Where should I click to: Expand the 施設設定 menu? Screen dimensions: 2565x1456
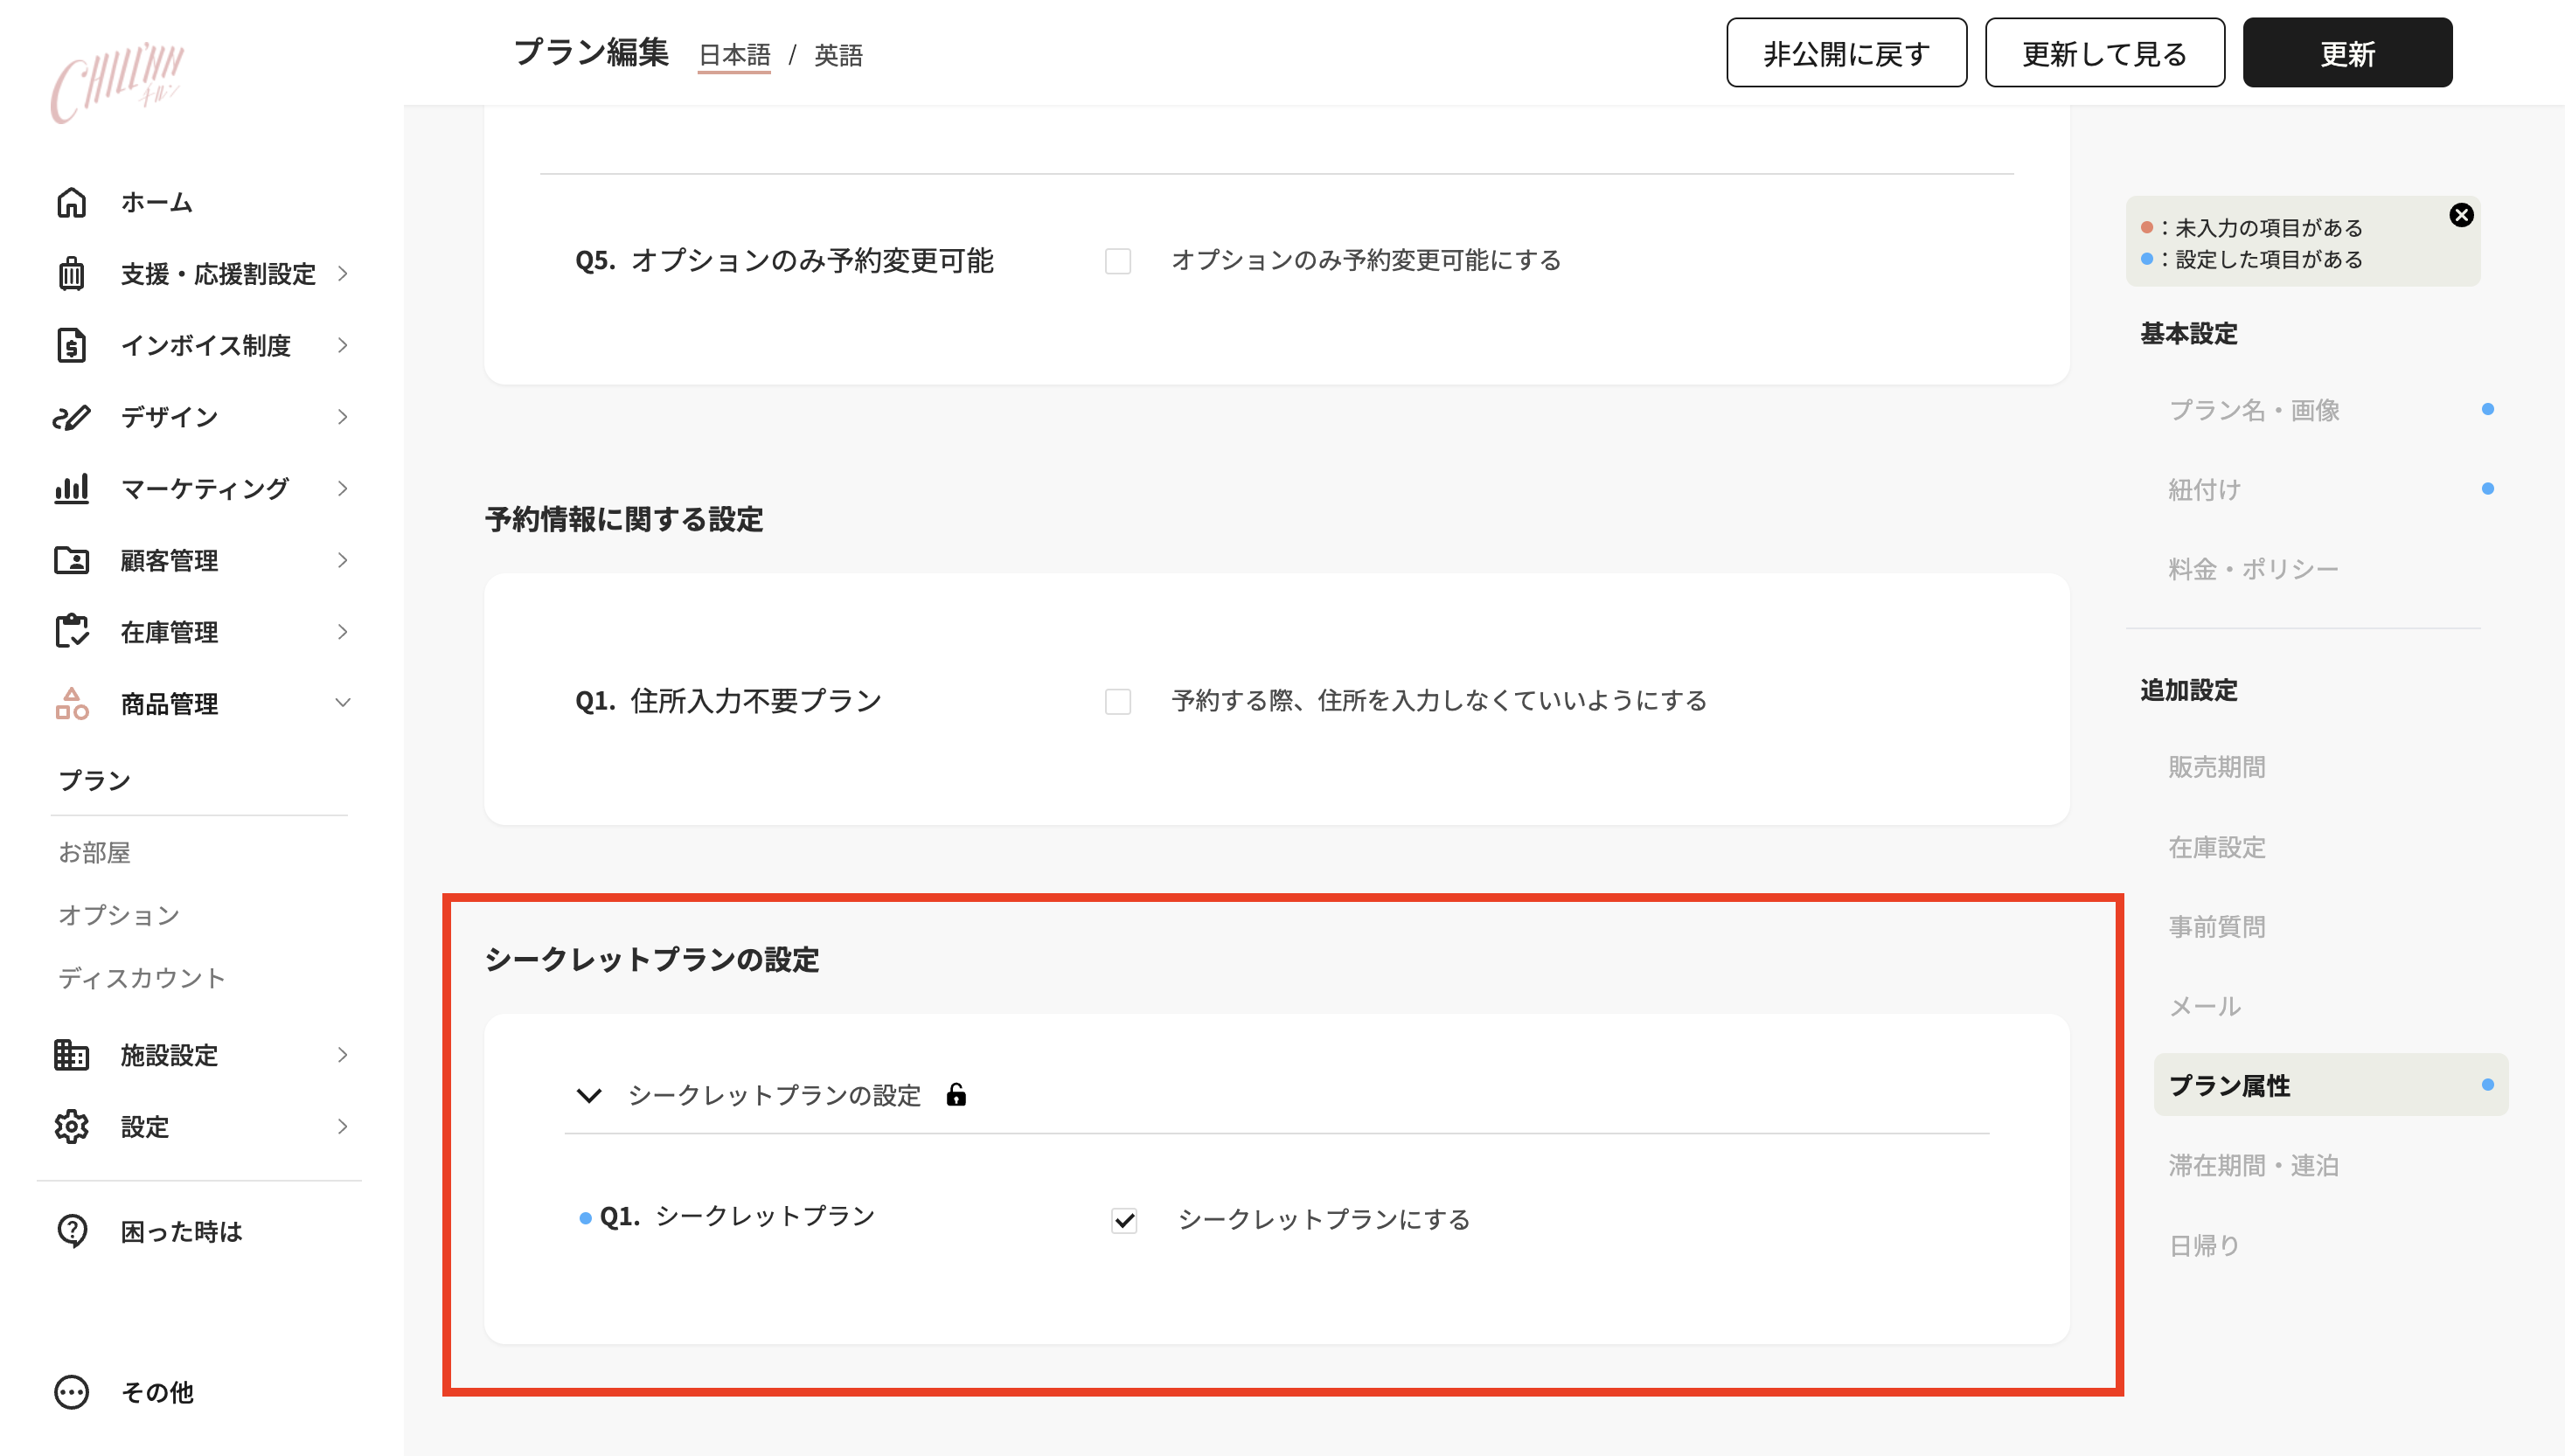[x=341, y=1055]
